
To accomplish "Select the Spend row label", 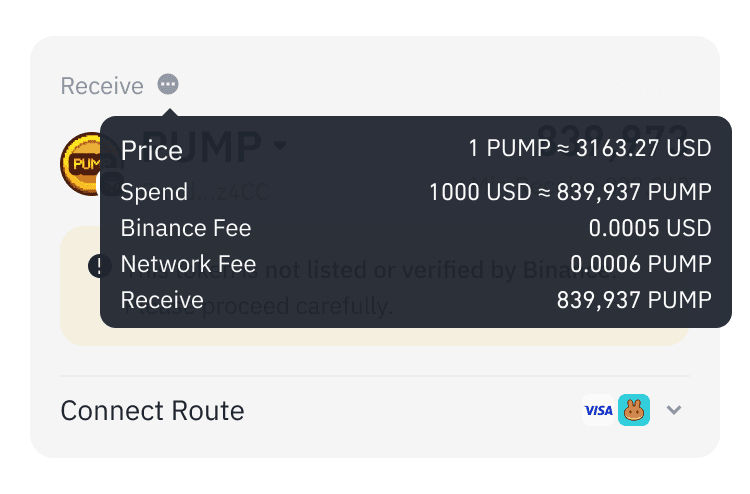I will 154,192.
